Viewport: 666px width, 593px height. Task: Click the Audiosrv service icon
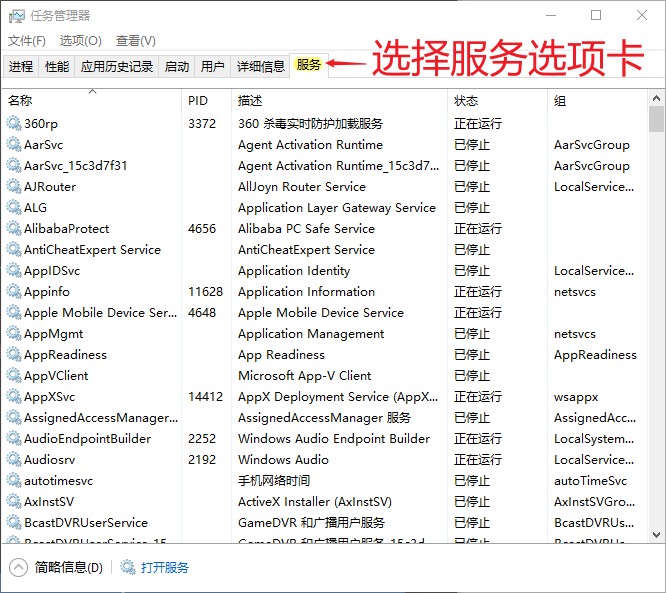click(x=14, y=460)
